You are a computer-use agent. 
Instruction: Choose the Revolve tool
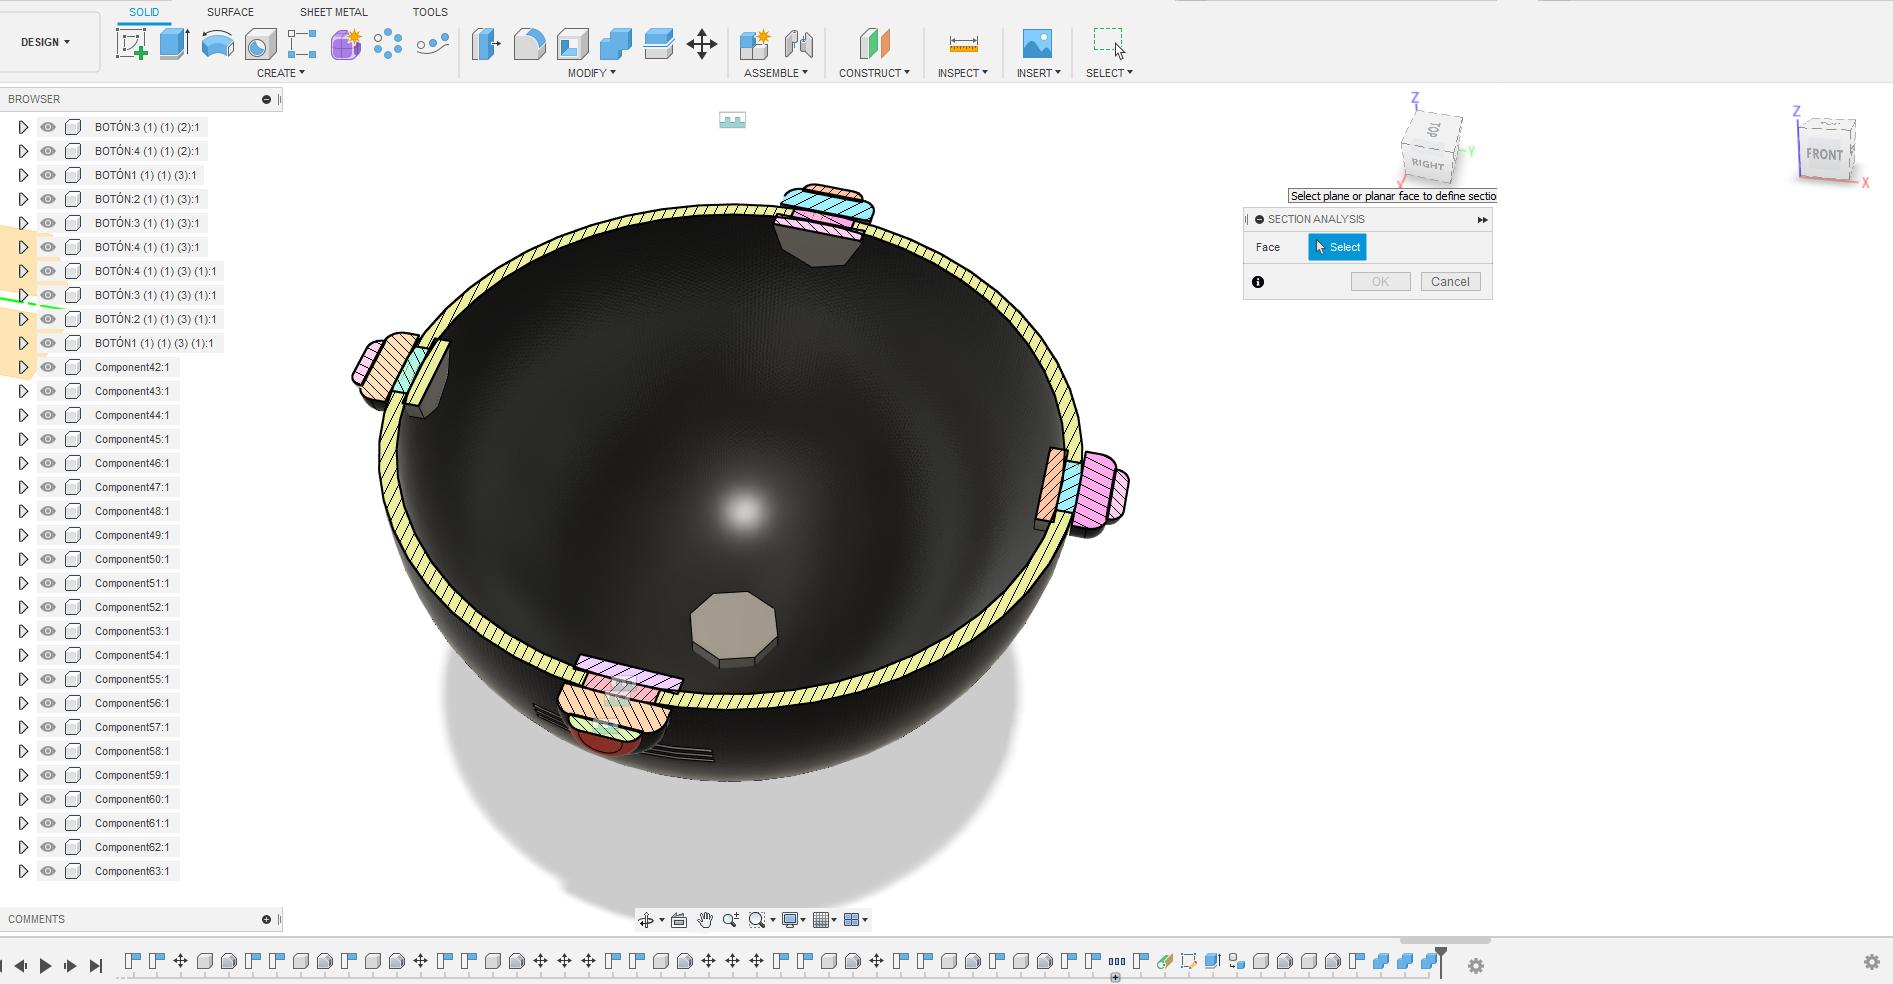point(217,44)
